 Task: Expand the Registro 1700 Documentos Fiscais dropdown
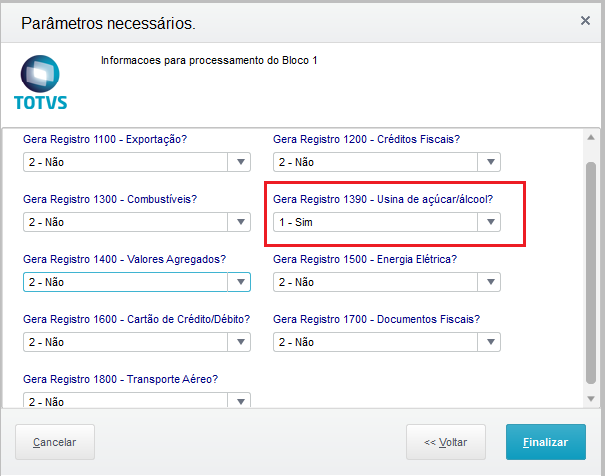coord(490,342)
